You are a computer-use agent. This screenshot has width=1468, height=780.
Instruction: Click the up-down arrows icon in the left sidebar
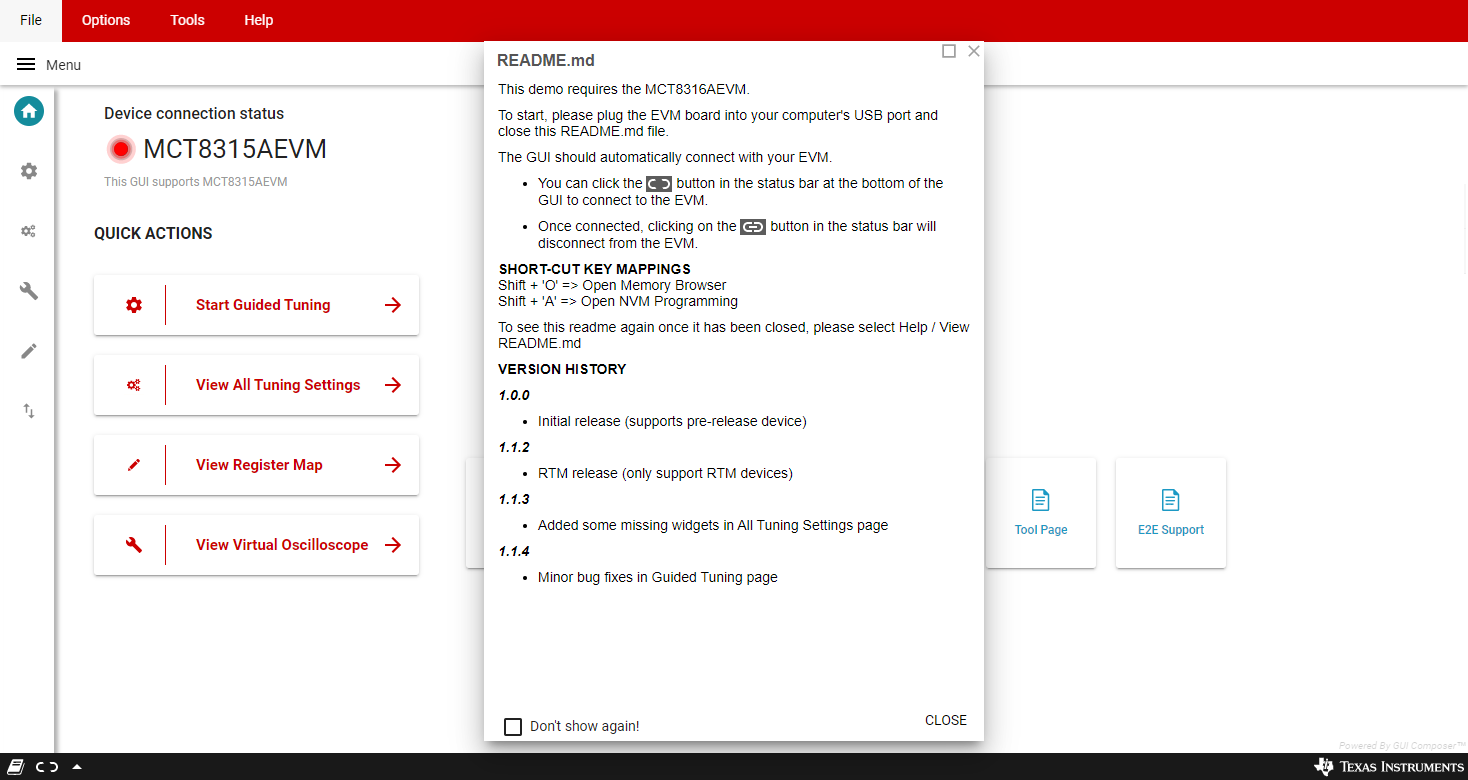[x=29, y=411]
